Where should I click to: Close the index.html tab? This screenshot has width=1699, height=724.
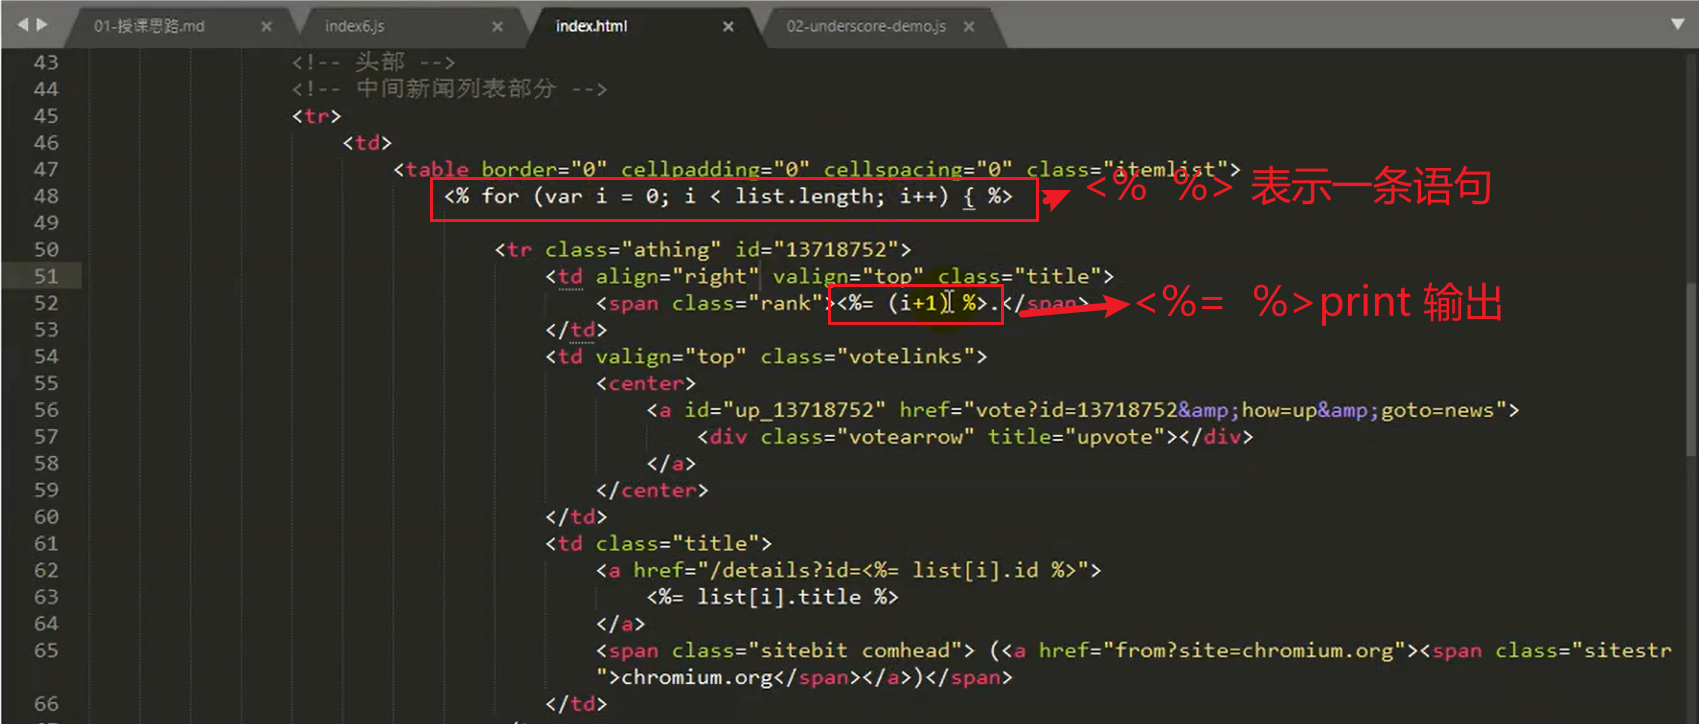(728, 27)
